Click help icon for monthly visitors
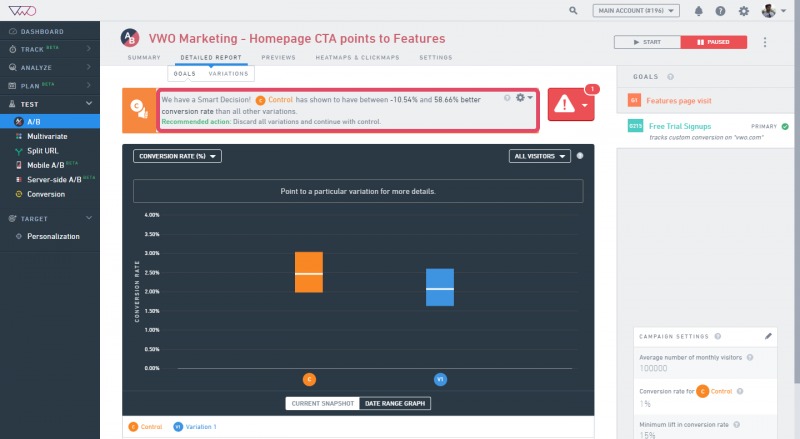Screen dimensions: 800x439 (750, 357)
